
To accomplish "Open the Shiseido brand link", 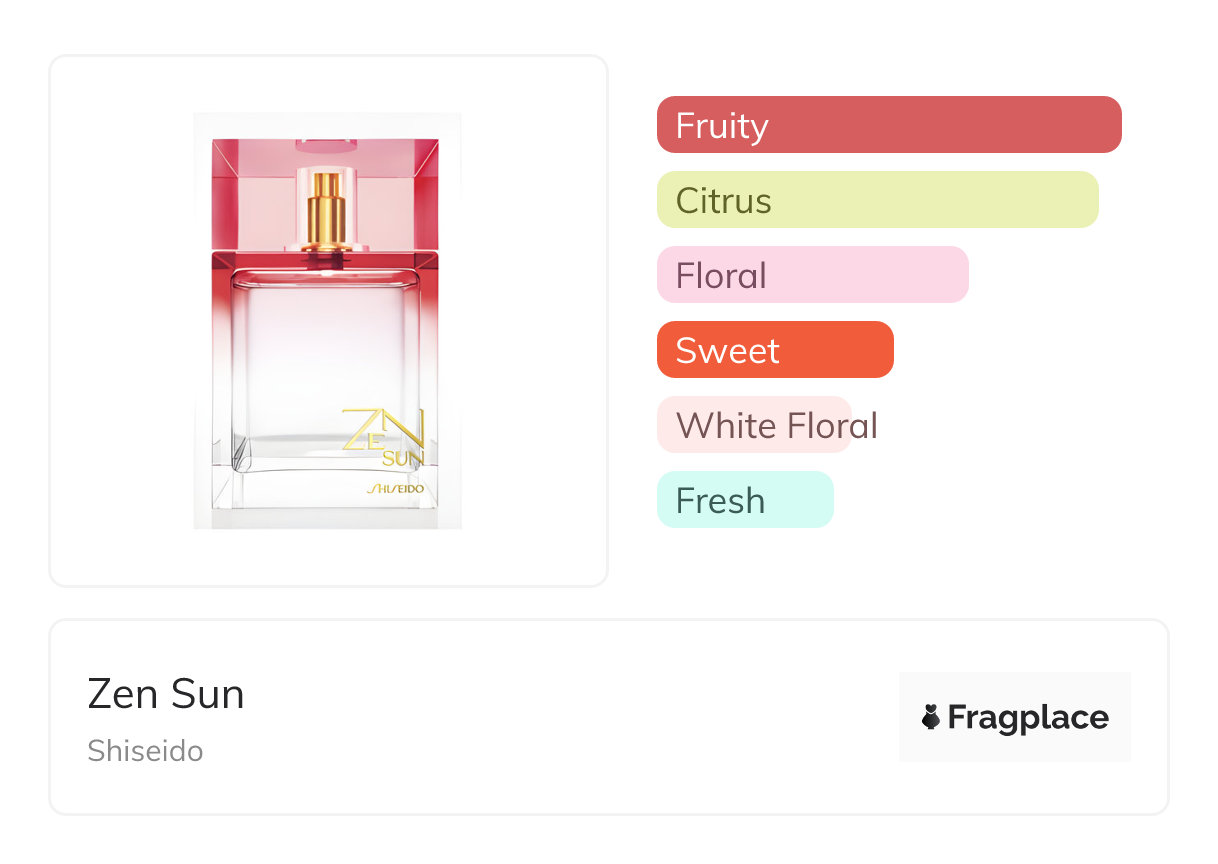I will (x=145, y=751).
